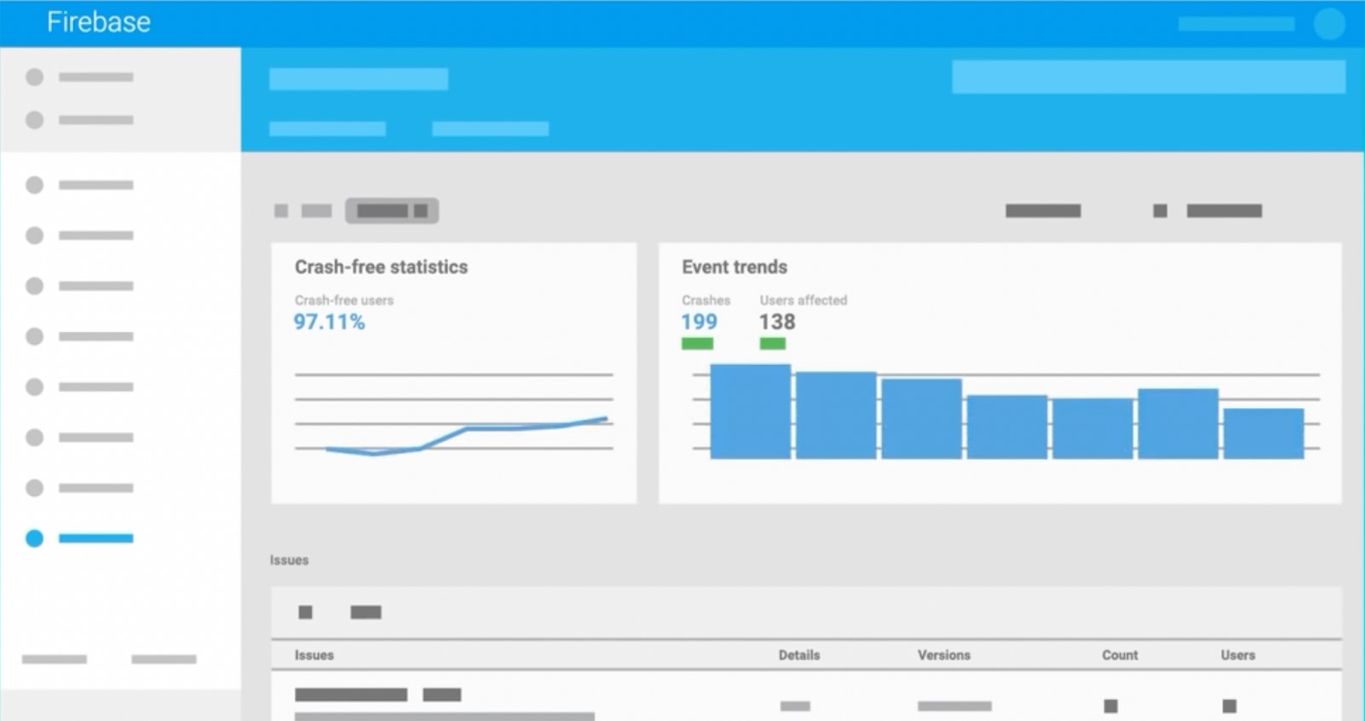Select the Issues section heading tab
The width and height of the screenshot is (1365, 721).
289,560
